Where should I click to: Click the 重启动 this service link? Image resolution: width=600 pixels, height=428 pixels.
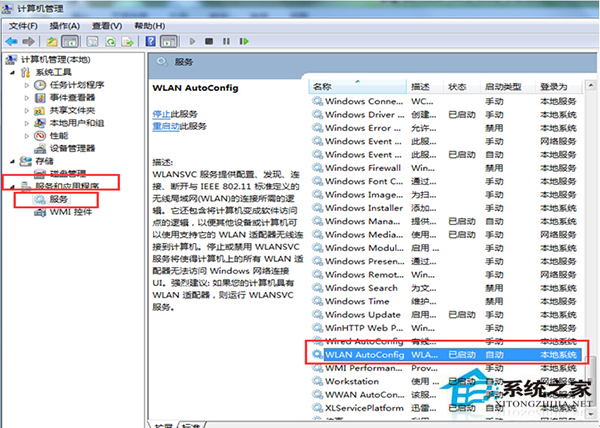pos(166,126)
